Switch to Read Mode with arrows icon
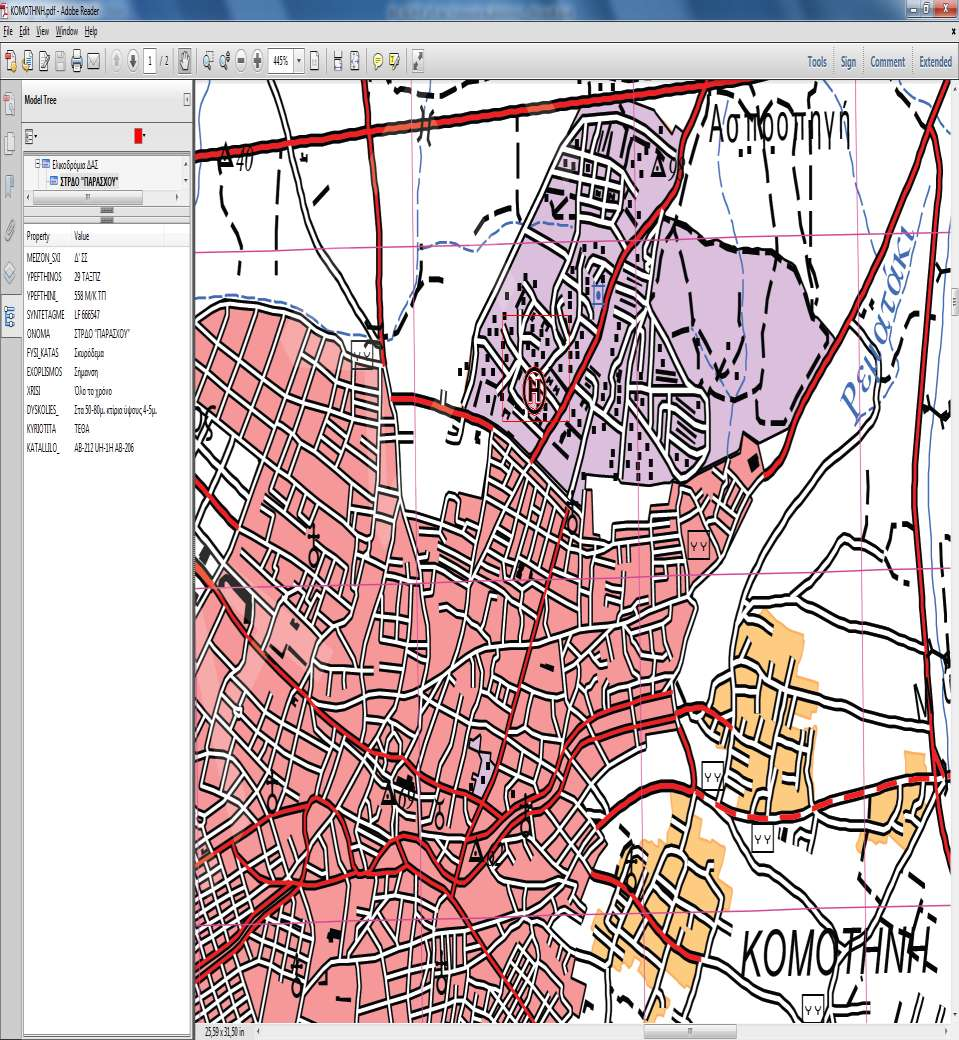The height and width of the screenshot is (1040, 959). tap(417, 62)
